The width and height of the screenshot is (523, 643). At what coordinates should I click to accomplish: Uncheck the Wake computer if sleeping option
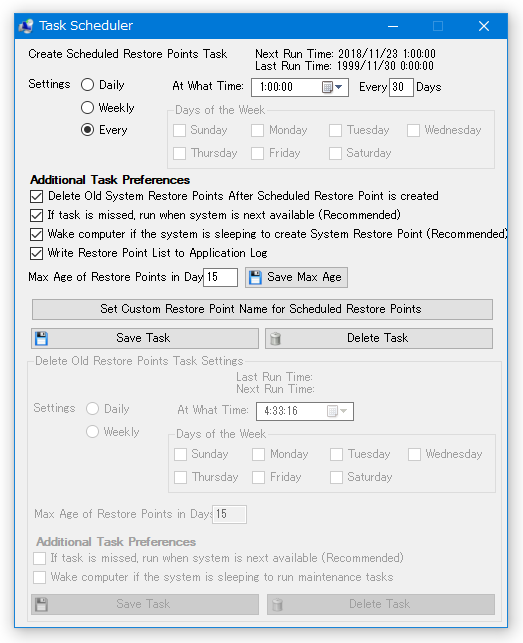coord(37,235)
